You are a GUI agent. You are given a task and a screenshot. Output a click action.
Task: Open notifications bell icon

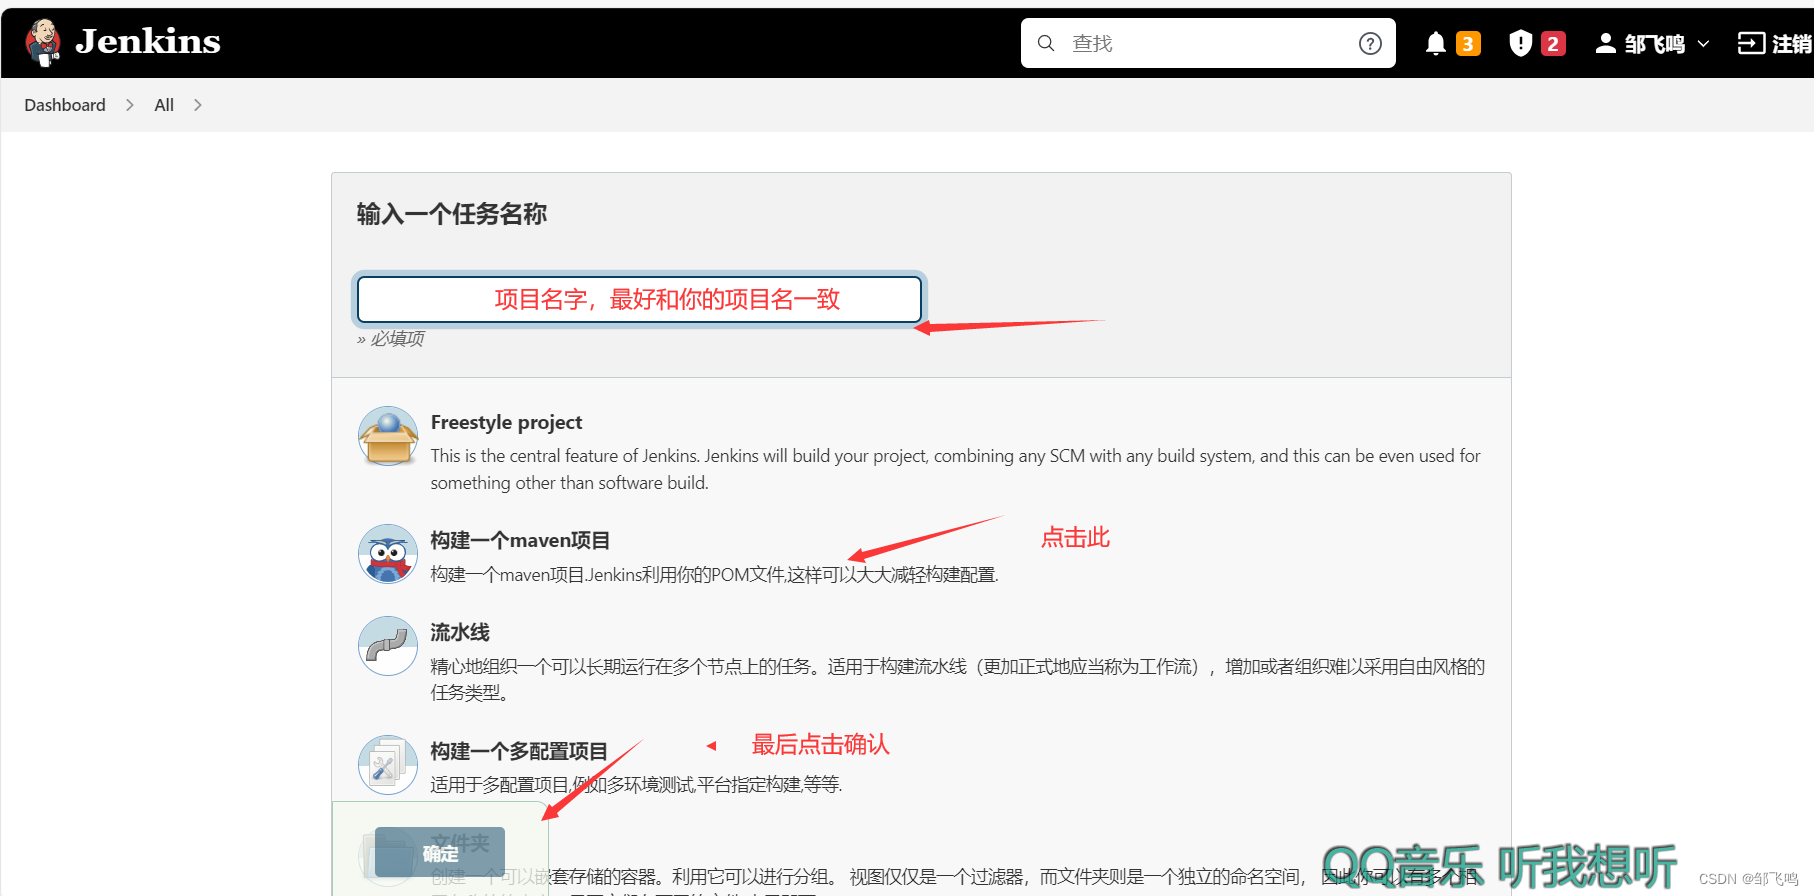(x=1436, y=43)
